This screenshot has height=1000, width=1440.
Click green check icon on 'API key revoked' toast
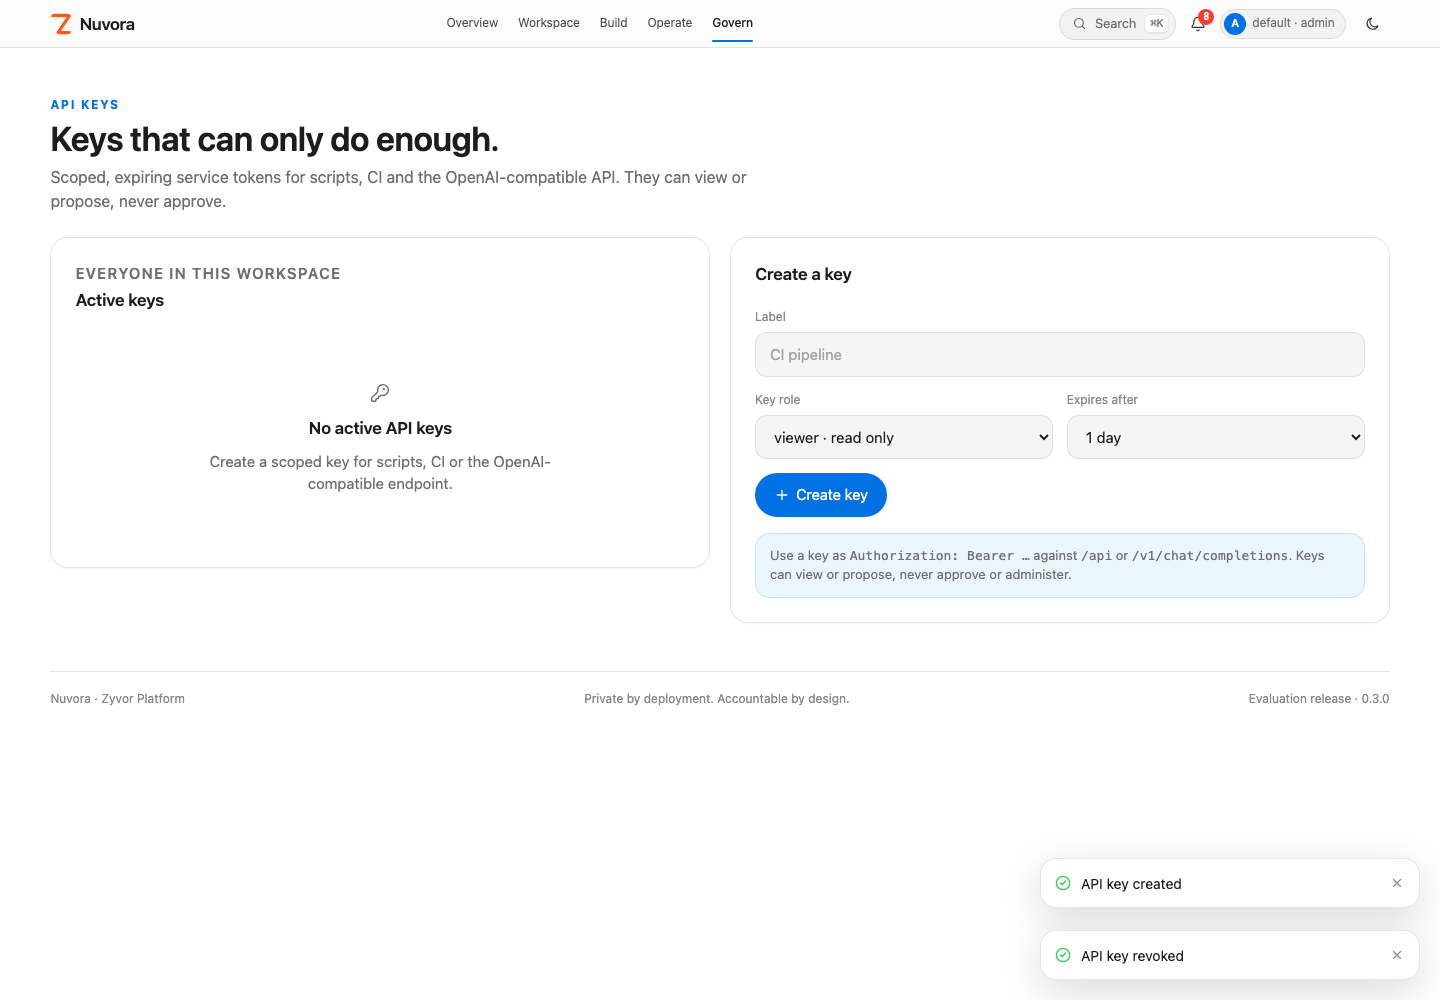1063,955
